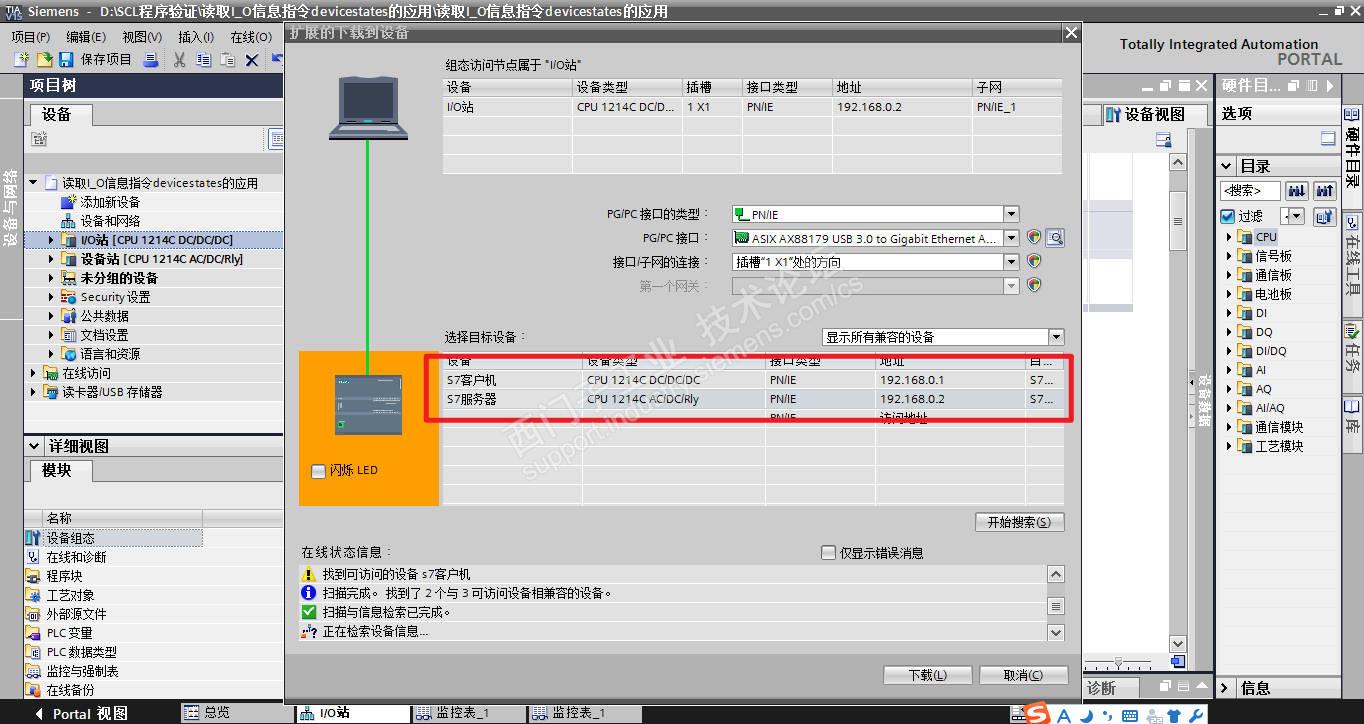Click the network overview icon under 设备 tab
Image resolution: width=1364 pixels, height=724 pixels.
[x=39, y=139]
